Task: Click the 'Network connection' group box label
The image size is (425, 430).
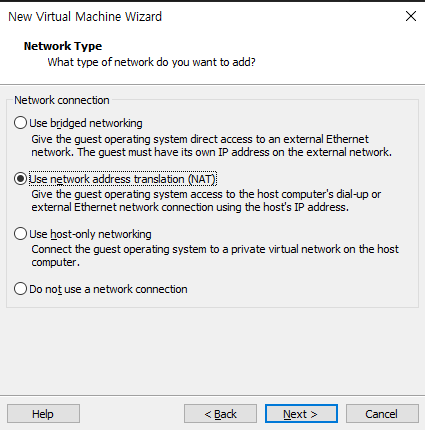Action: pos(62,100)
